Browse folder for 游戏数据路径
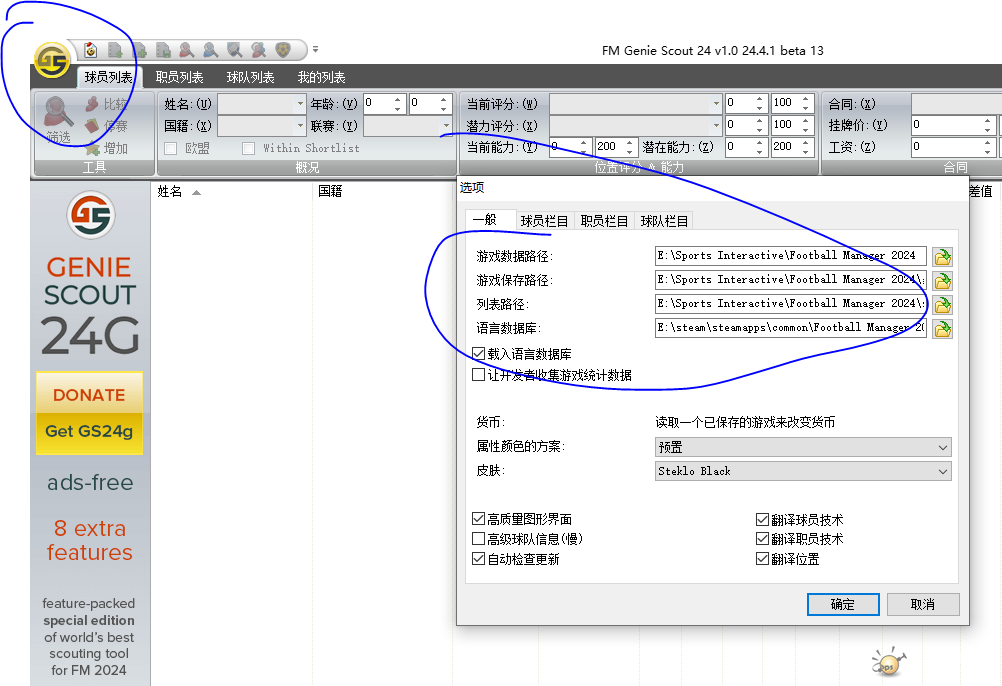The height and width of the screenshot is (686, 1002). (x=942, y=257)
